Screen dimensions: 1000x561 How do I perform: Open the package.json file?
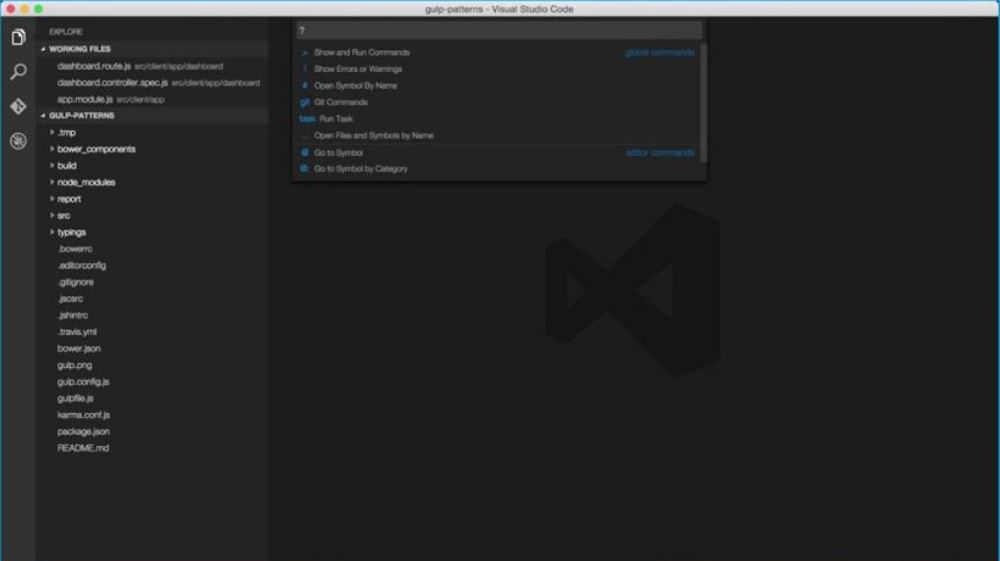[x=83, y=432]
